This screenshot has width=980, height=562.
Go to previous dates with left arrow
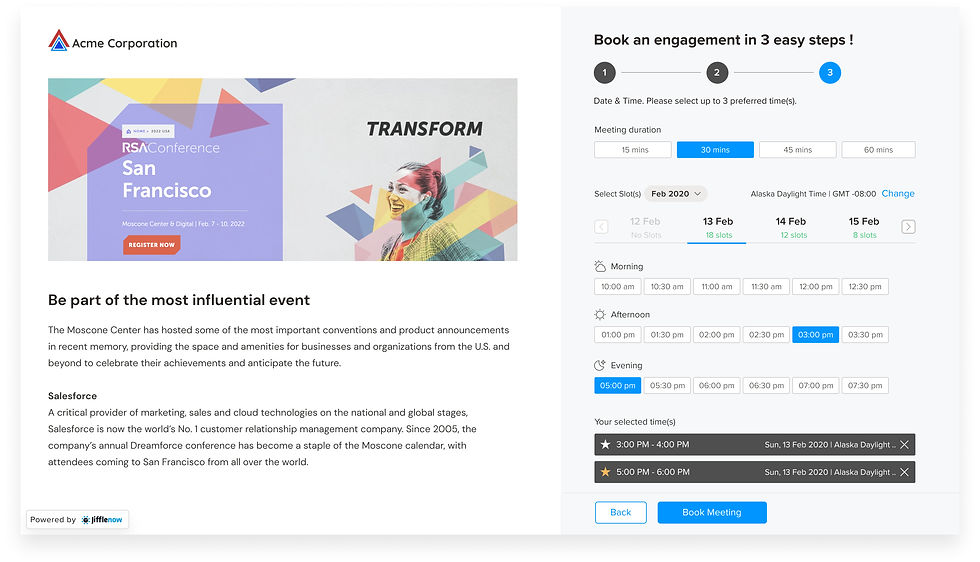pyautogui.click(x=601, y=227)
